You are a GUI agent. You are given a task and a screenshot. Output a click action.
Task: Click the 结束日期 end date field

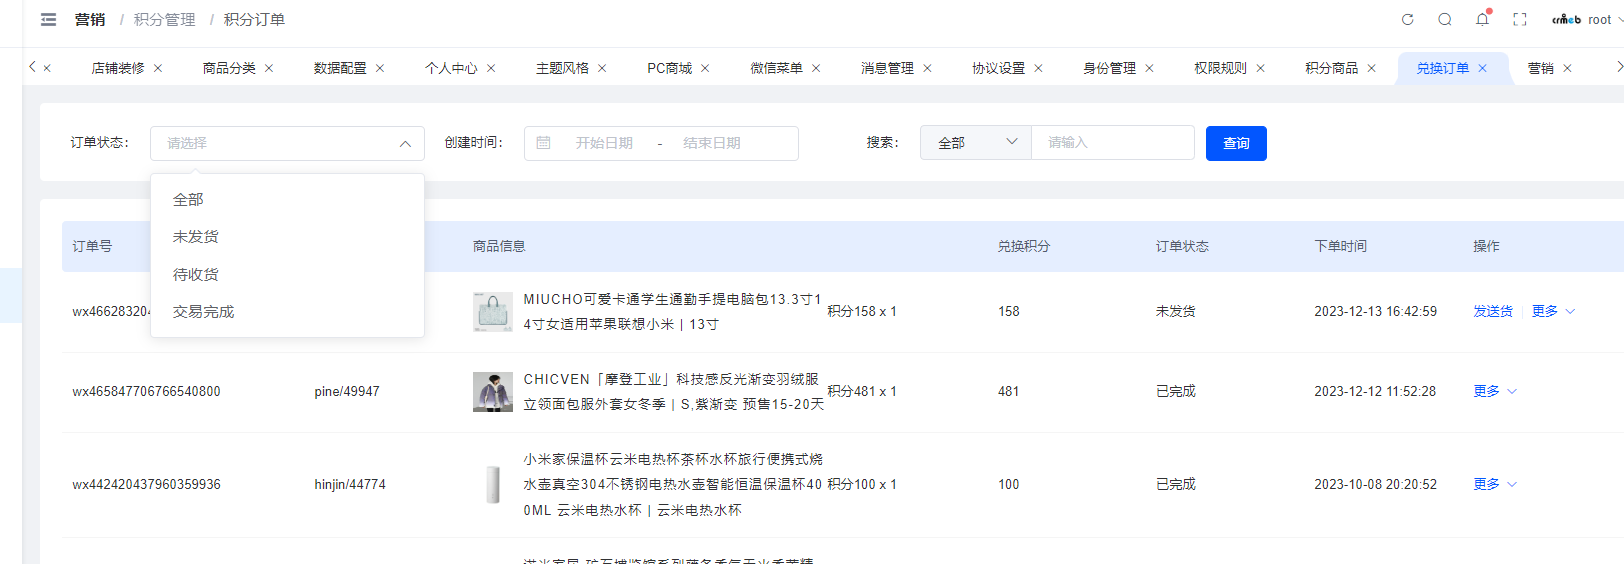(x=712, y=143)
